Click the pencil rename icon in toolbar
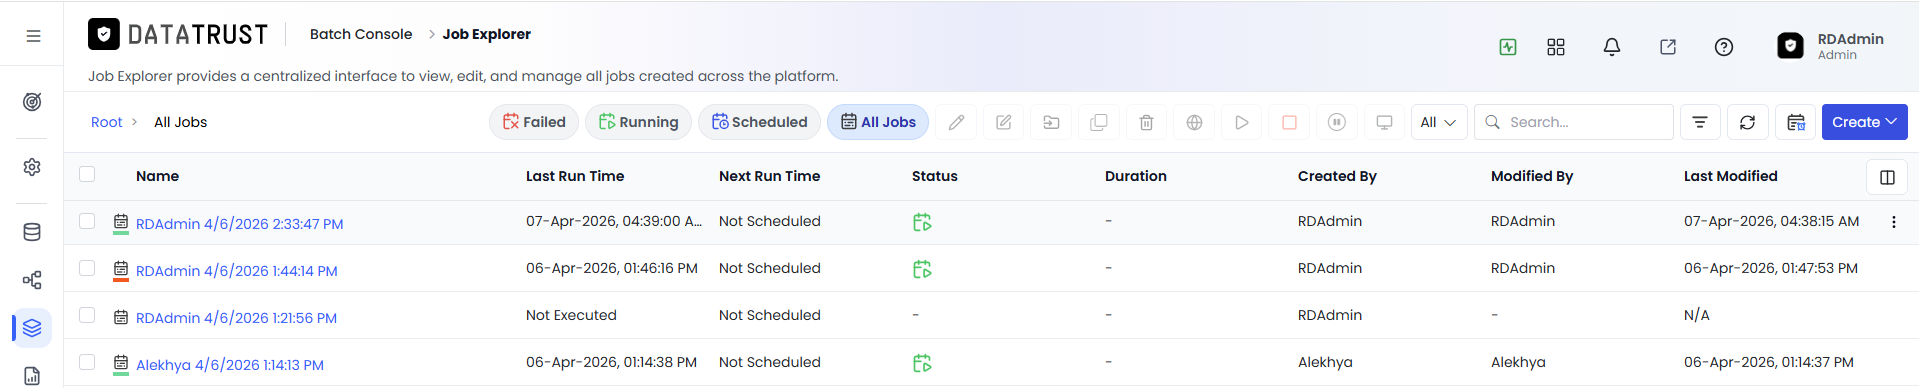 956,122
